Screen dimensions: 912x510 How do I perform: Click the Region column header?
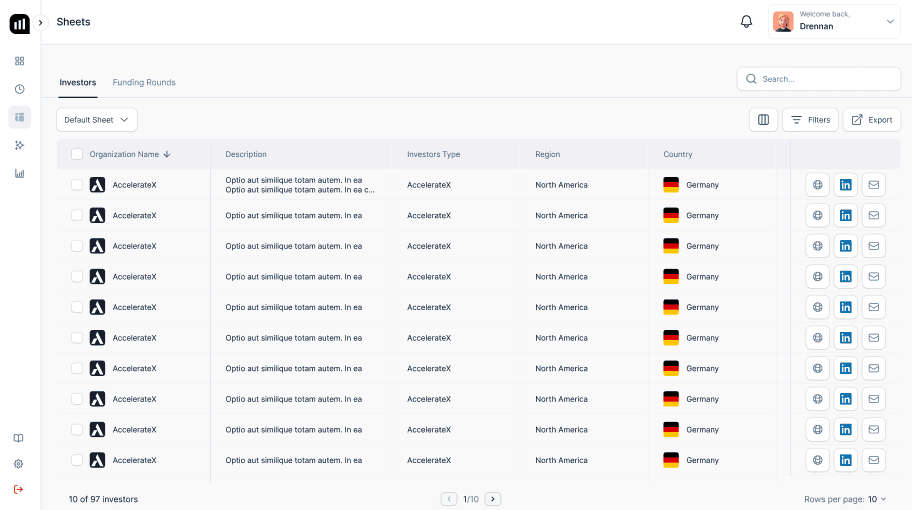tap(548, 154)
